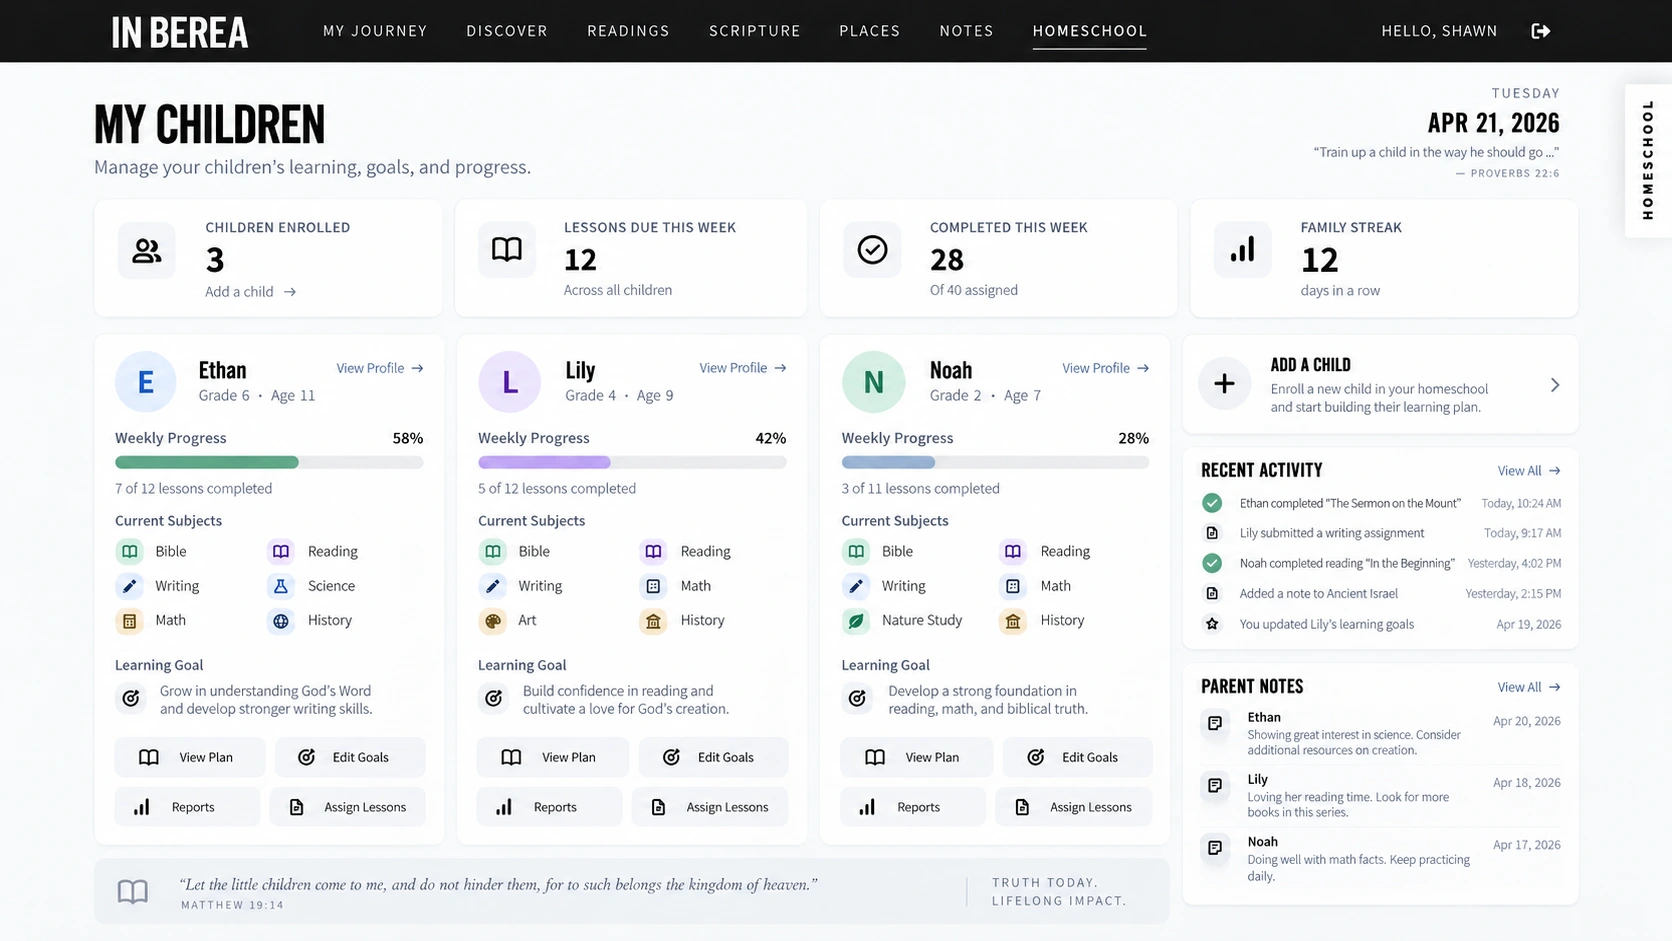This screenshot has width=1672, height=941.
Task: Click View All in Parent Notes
Action: (x=1529, y=687)
